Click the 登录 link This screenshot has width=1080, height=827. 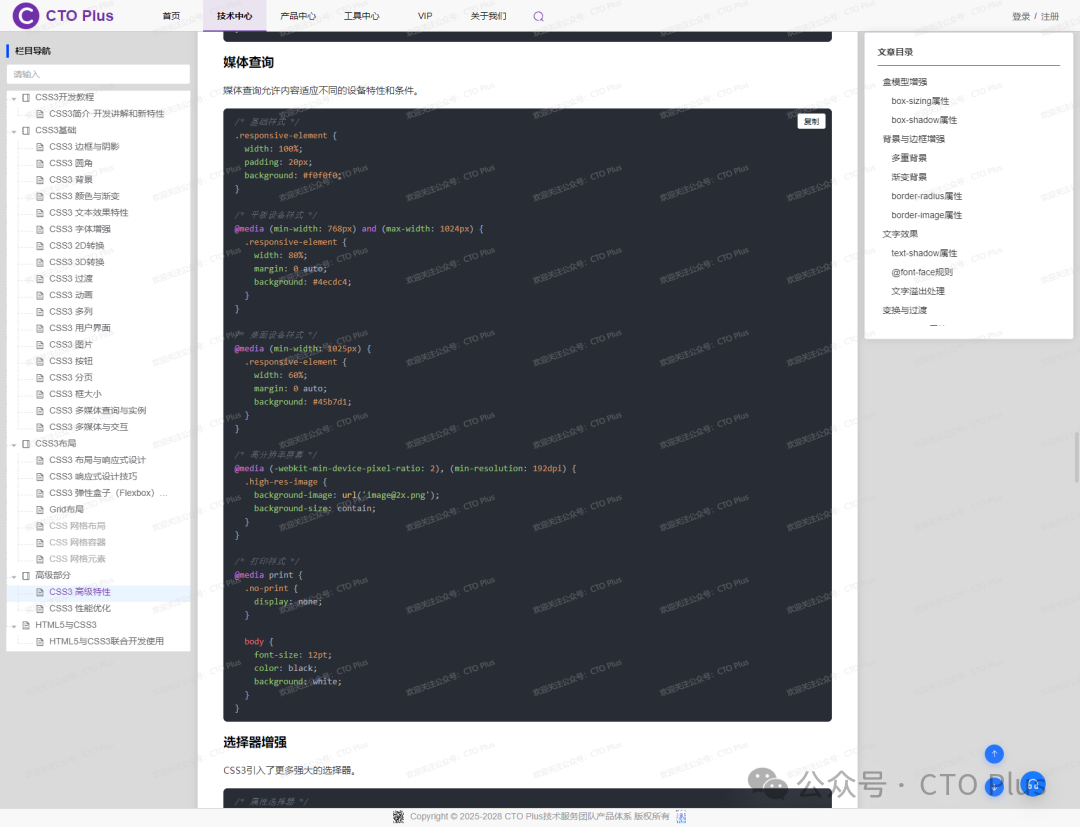[x=1021, y=17]
